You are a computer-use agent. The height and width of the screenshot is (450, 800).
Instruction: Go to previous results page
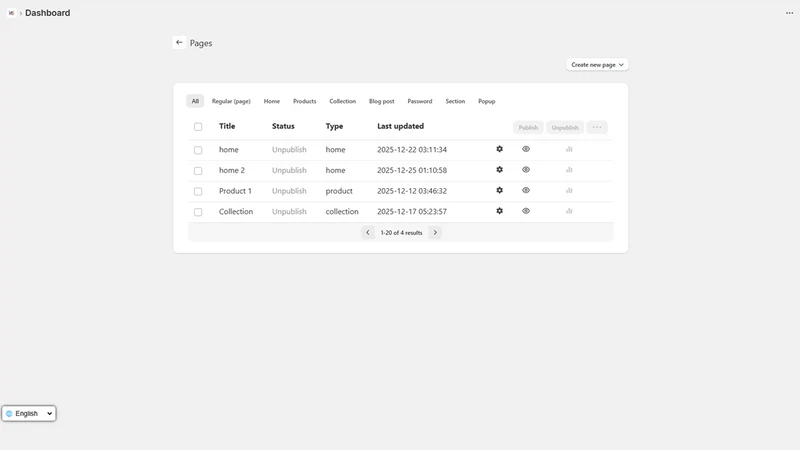pos(367,233)
